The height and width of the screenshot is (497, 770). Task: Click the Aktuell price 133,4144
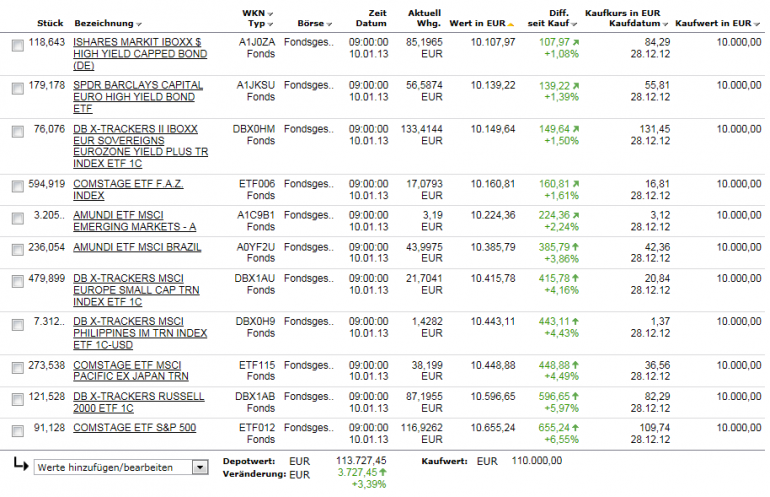422,129
